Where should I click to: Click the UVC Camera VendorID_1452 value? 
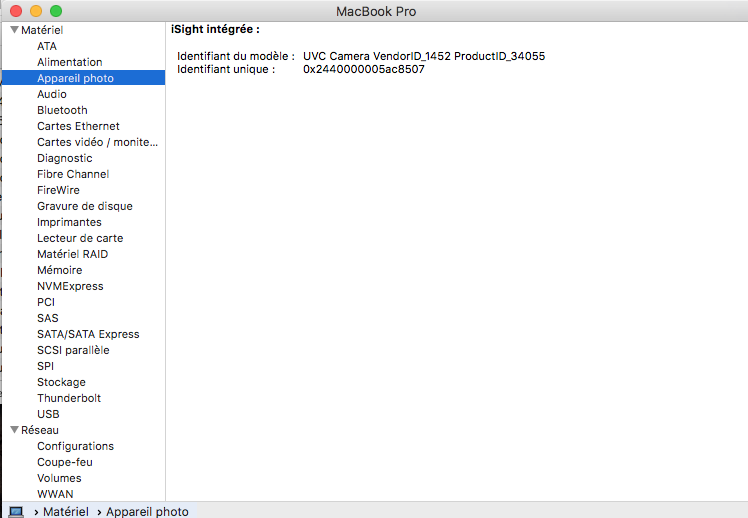(x=424, y=56)
